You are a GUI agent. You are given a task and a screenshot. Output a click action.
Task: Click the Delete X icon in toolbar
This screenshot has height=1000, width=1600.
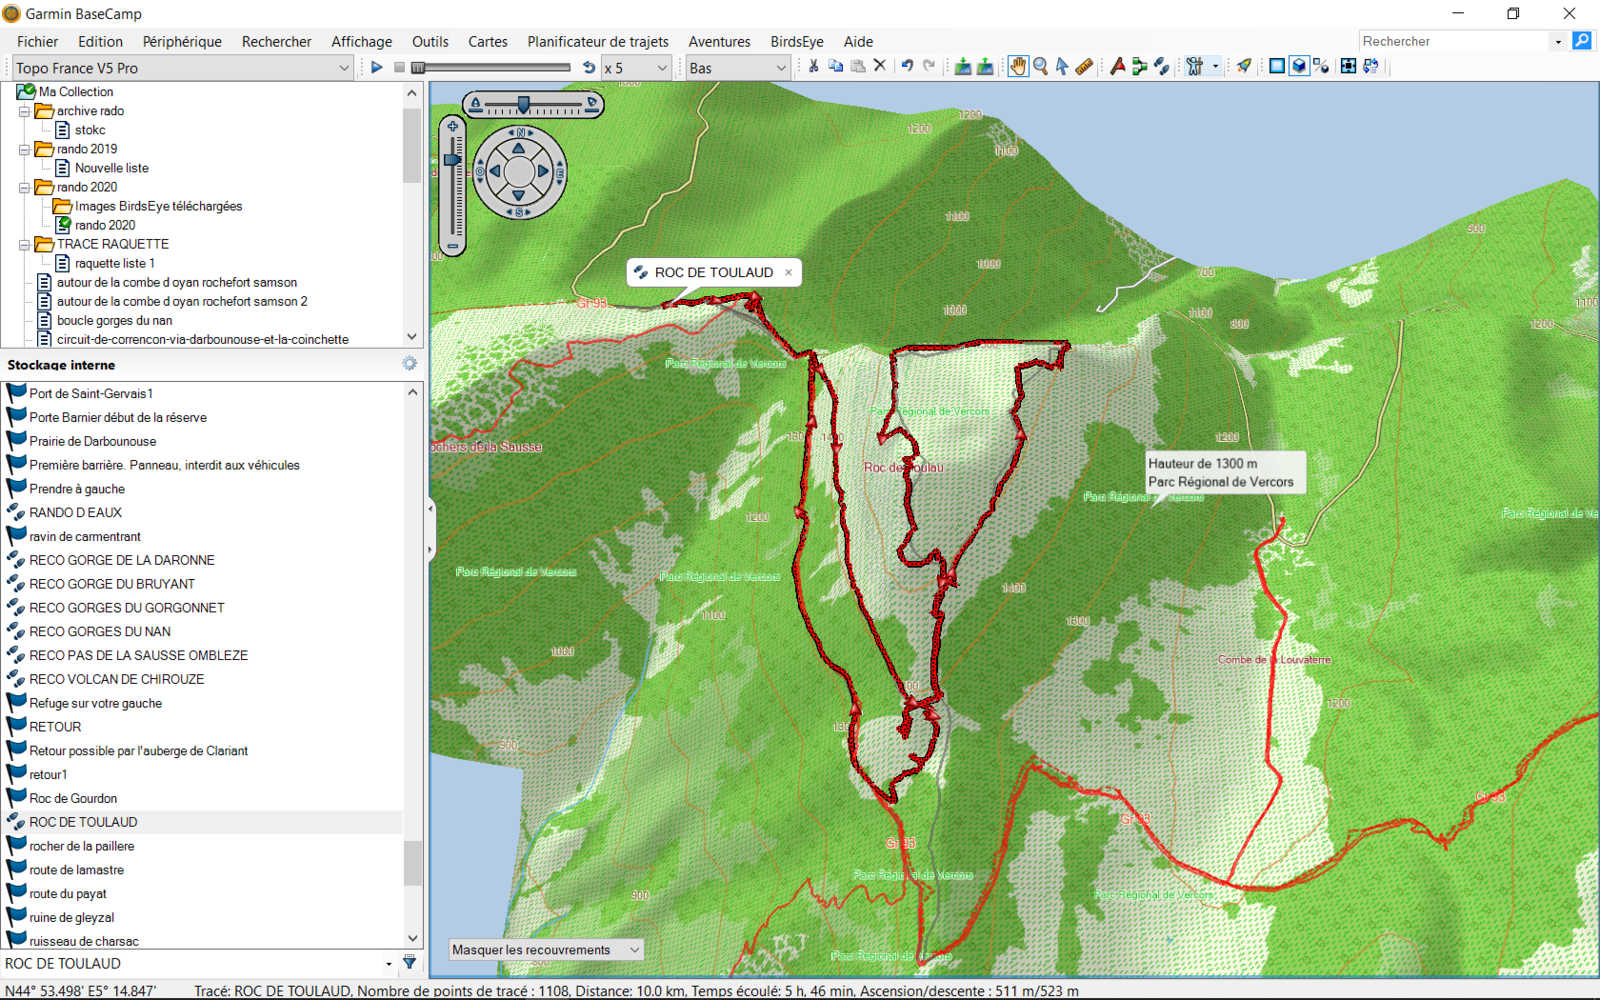(x=880, y=67)
